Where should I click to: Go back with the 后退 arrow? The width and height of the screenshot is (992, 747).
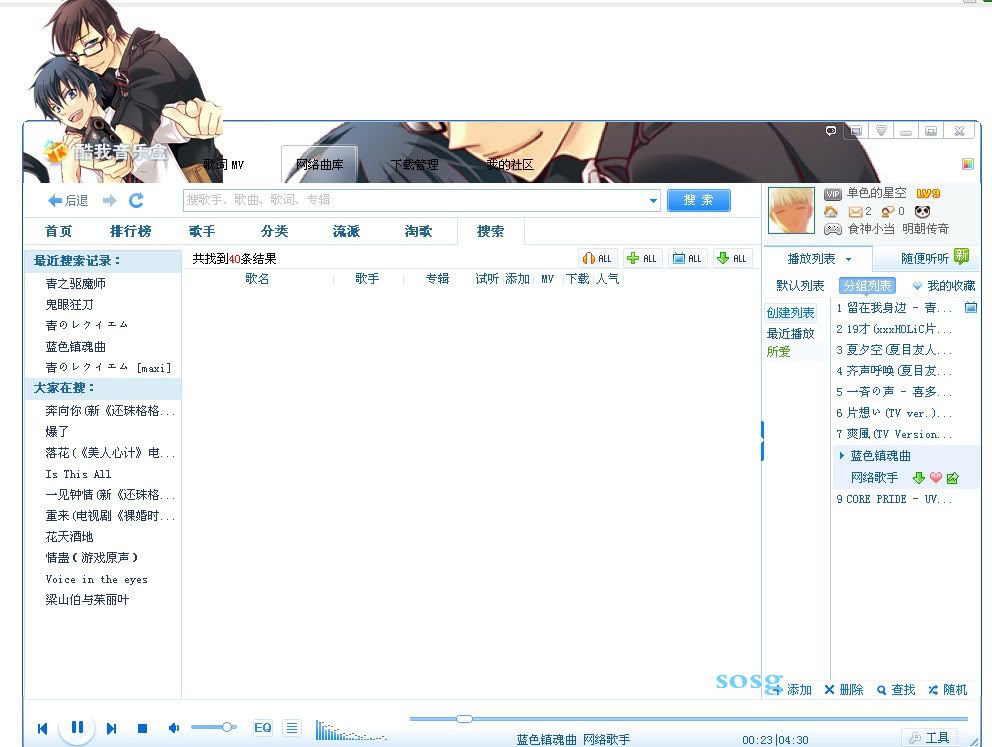pos(68,201)
